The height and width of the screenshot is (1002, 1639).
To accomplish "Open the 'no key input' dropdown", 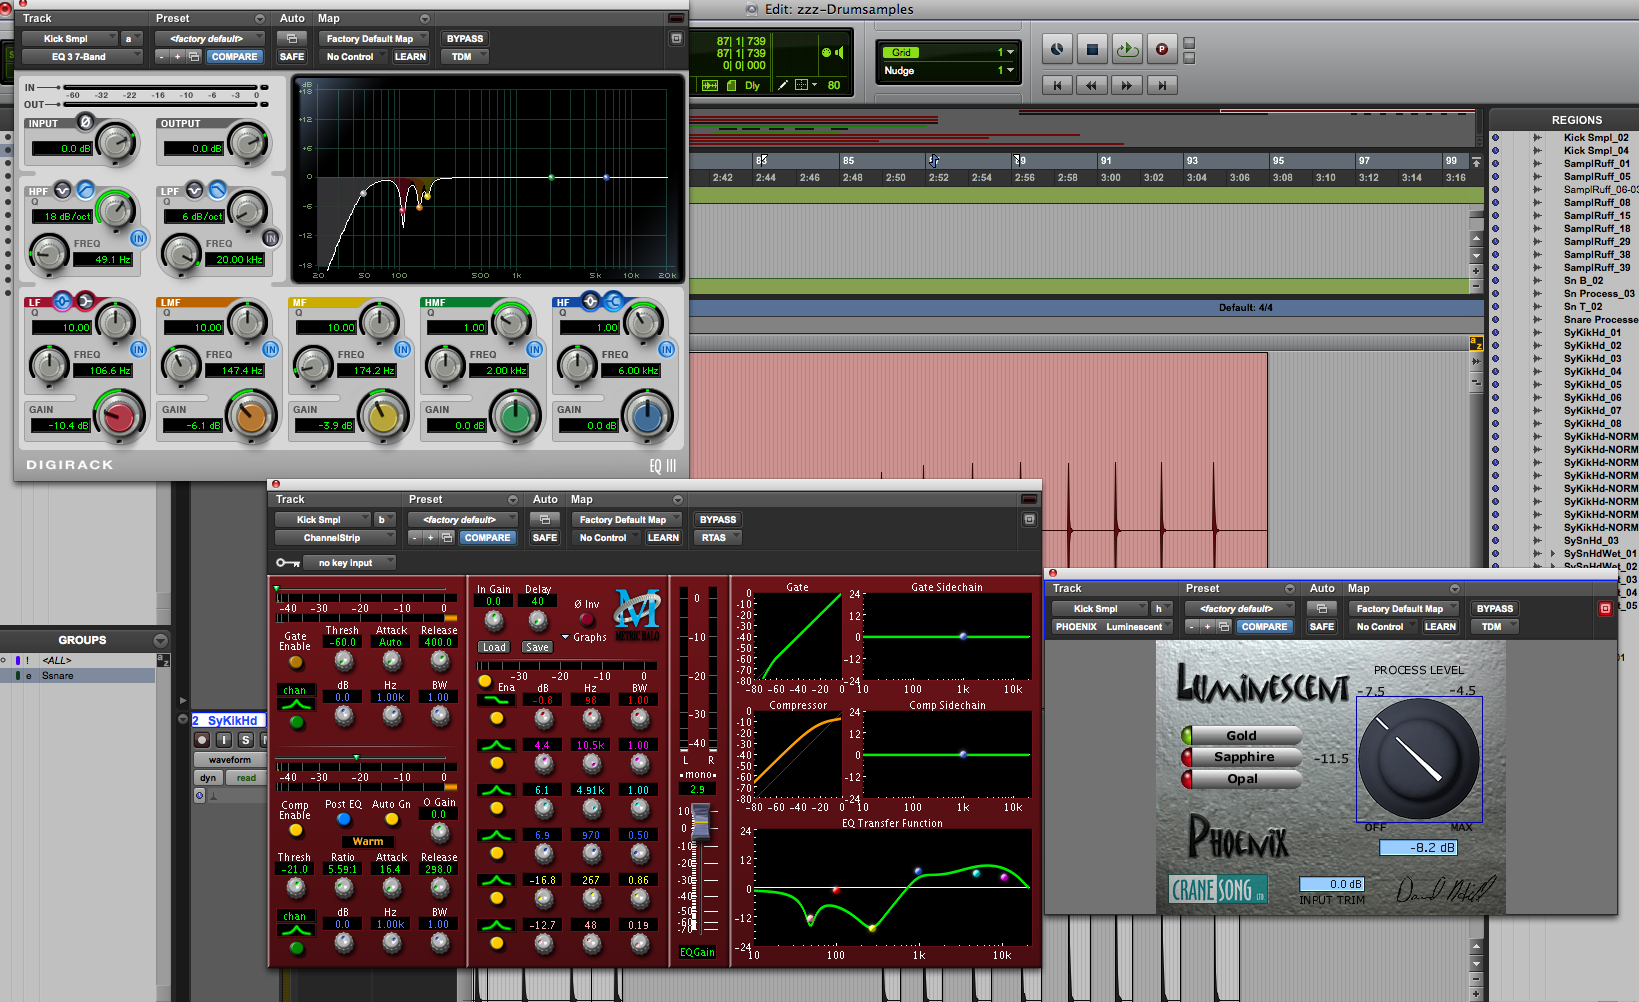I will coord(350,563).
